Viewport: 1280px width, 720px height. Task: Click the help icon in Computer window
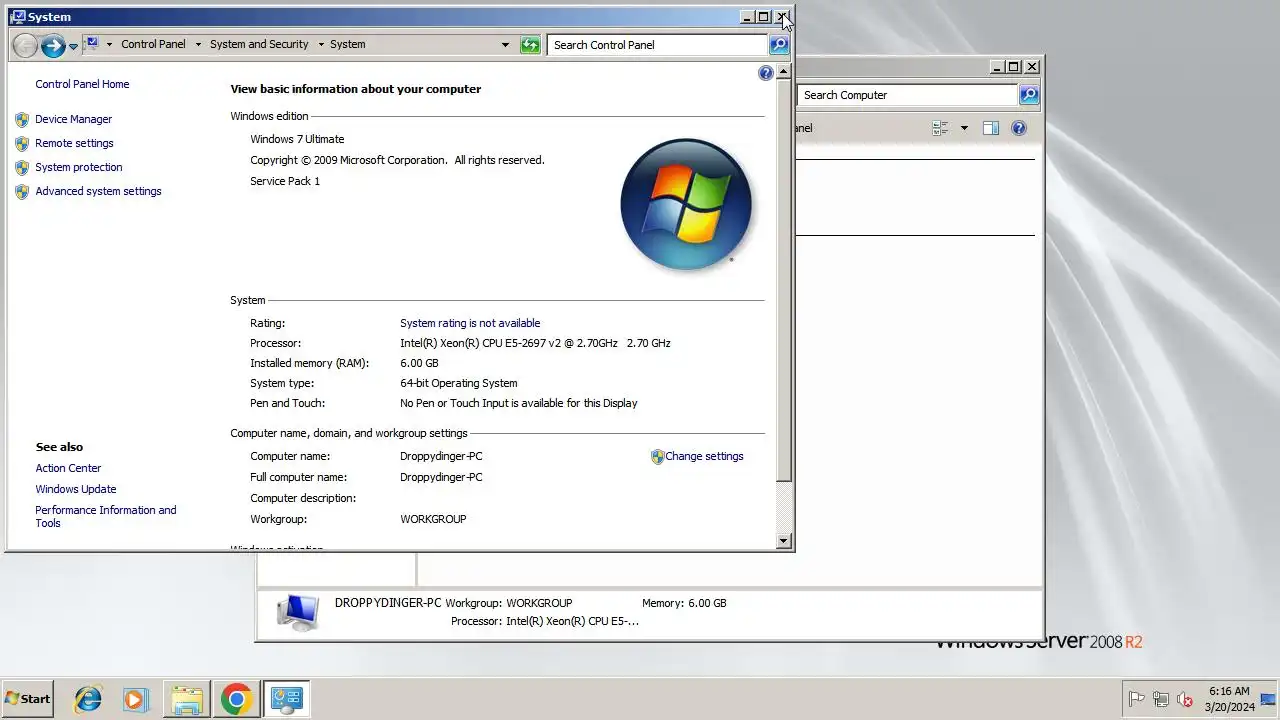[x=1019, y=128]
